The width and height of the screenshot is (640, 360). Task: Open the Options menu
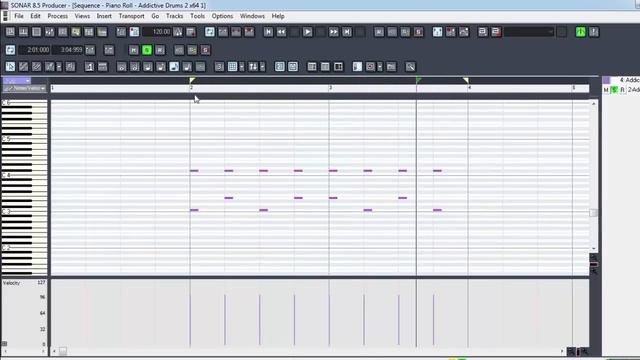coord(222,16)
